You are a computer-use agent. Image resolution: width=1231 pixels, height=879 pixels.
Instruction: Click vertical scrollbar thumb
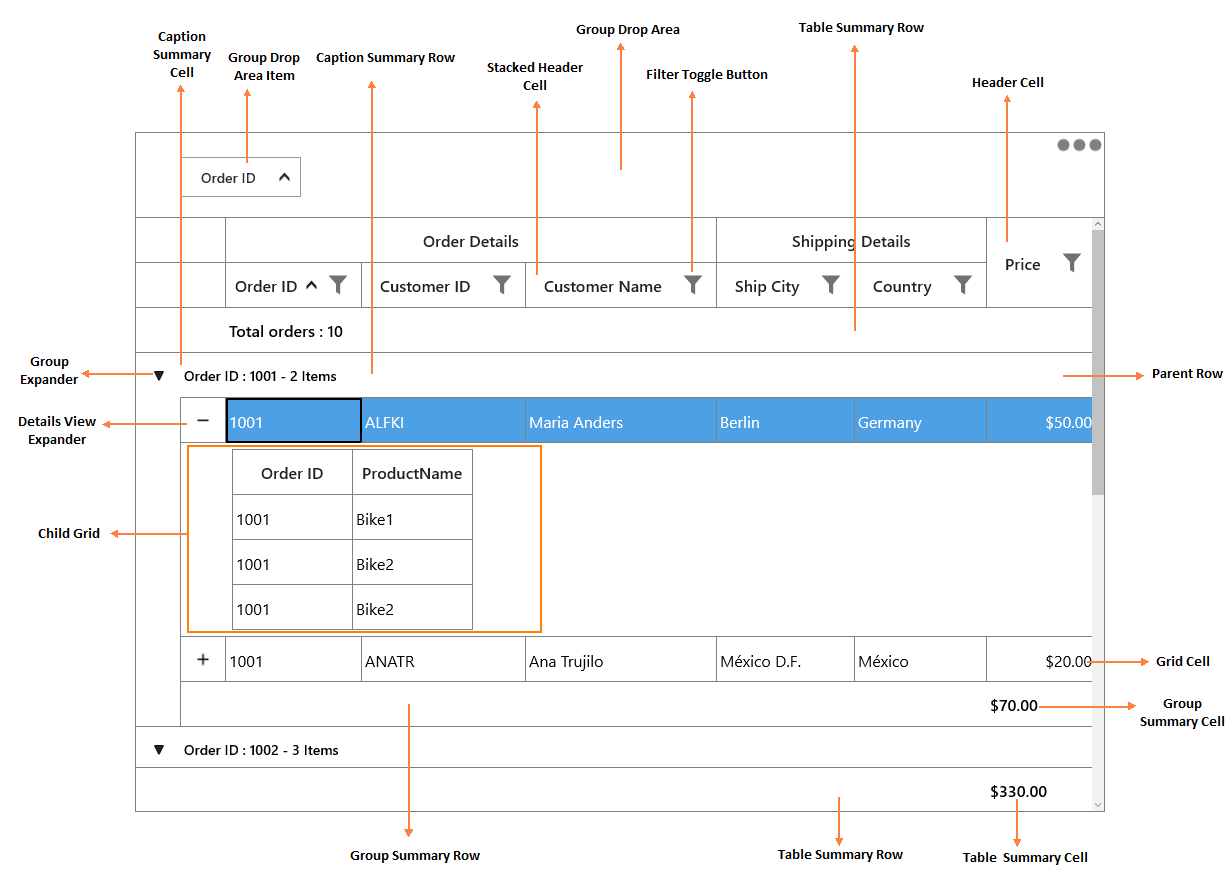point(1098,362)
